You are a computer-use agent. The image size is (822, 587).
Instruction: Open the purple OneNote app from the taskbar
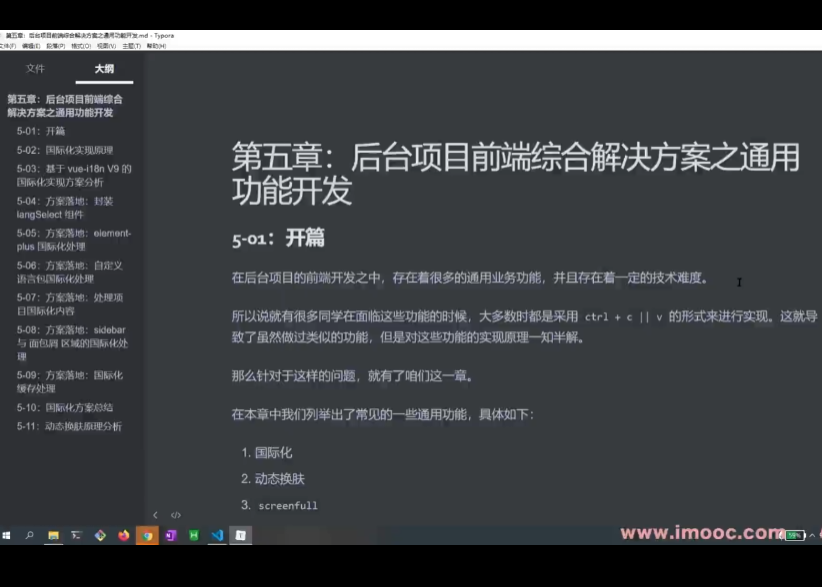pos(170,535)
